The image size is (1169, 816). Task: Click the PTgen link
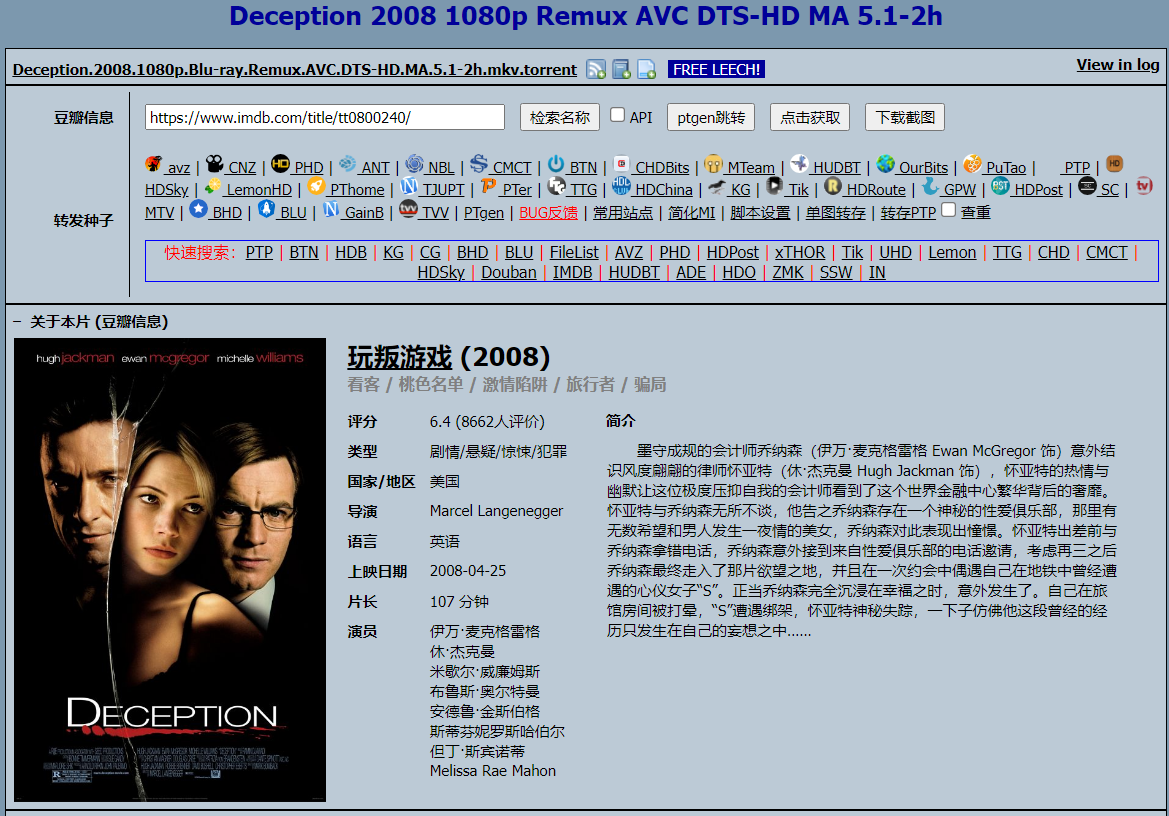point(484,213)
